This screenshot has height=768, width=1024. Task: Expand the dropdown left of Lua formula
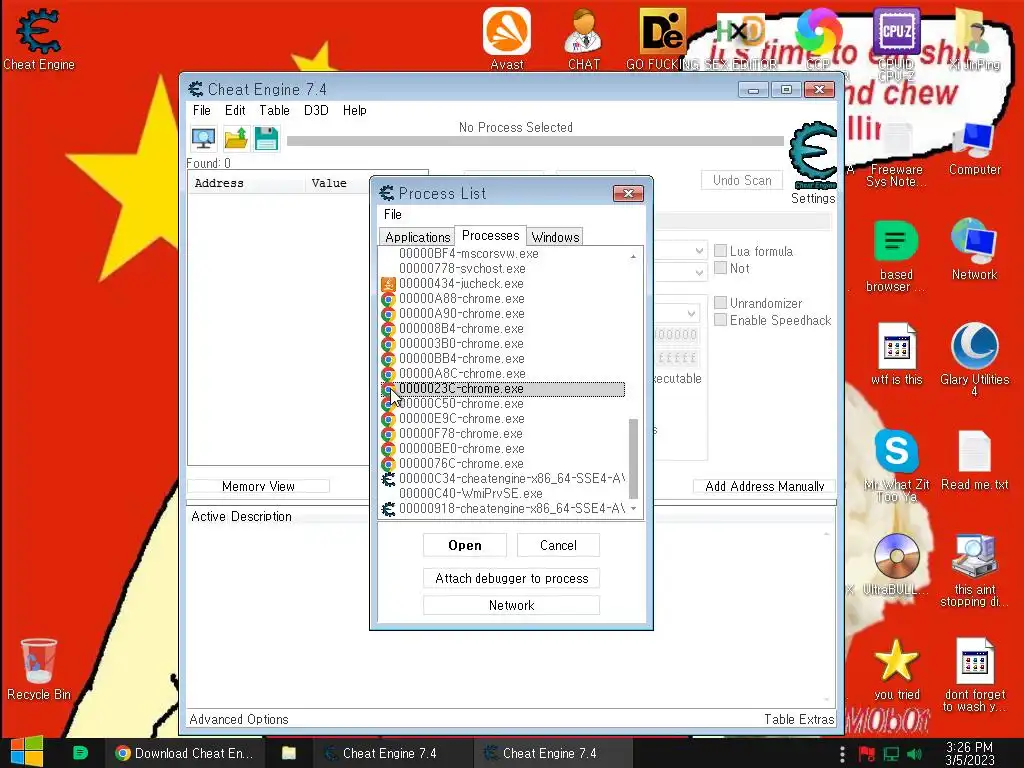click(x=699, y=251)
